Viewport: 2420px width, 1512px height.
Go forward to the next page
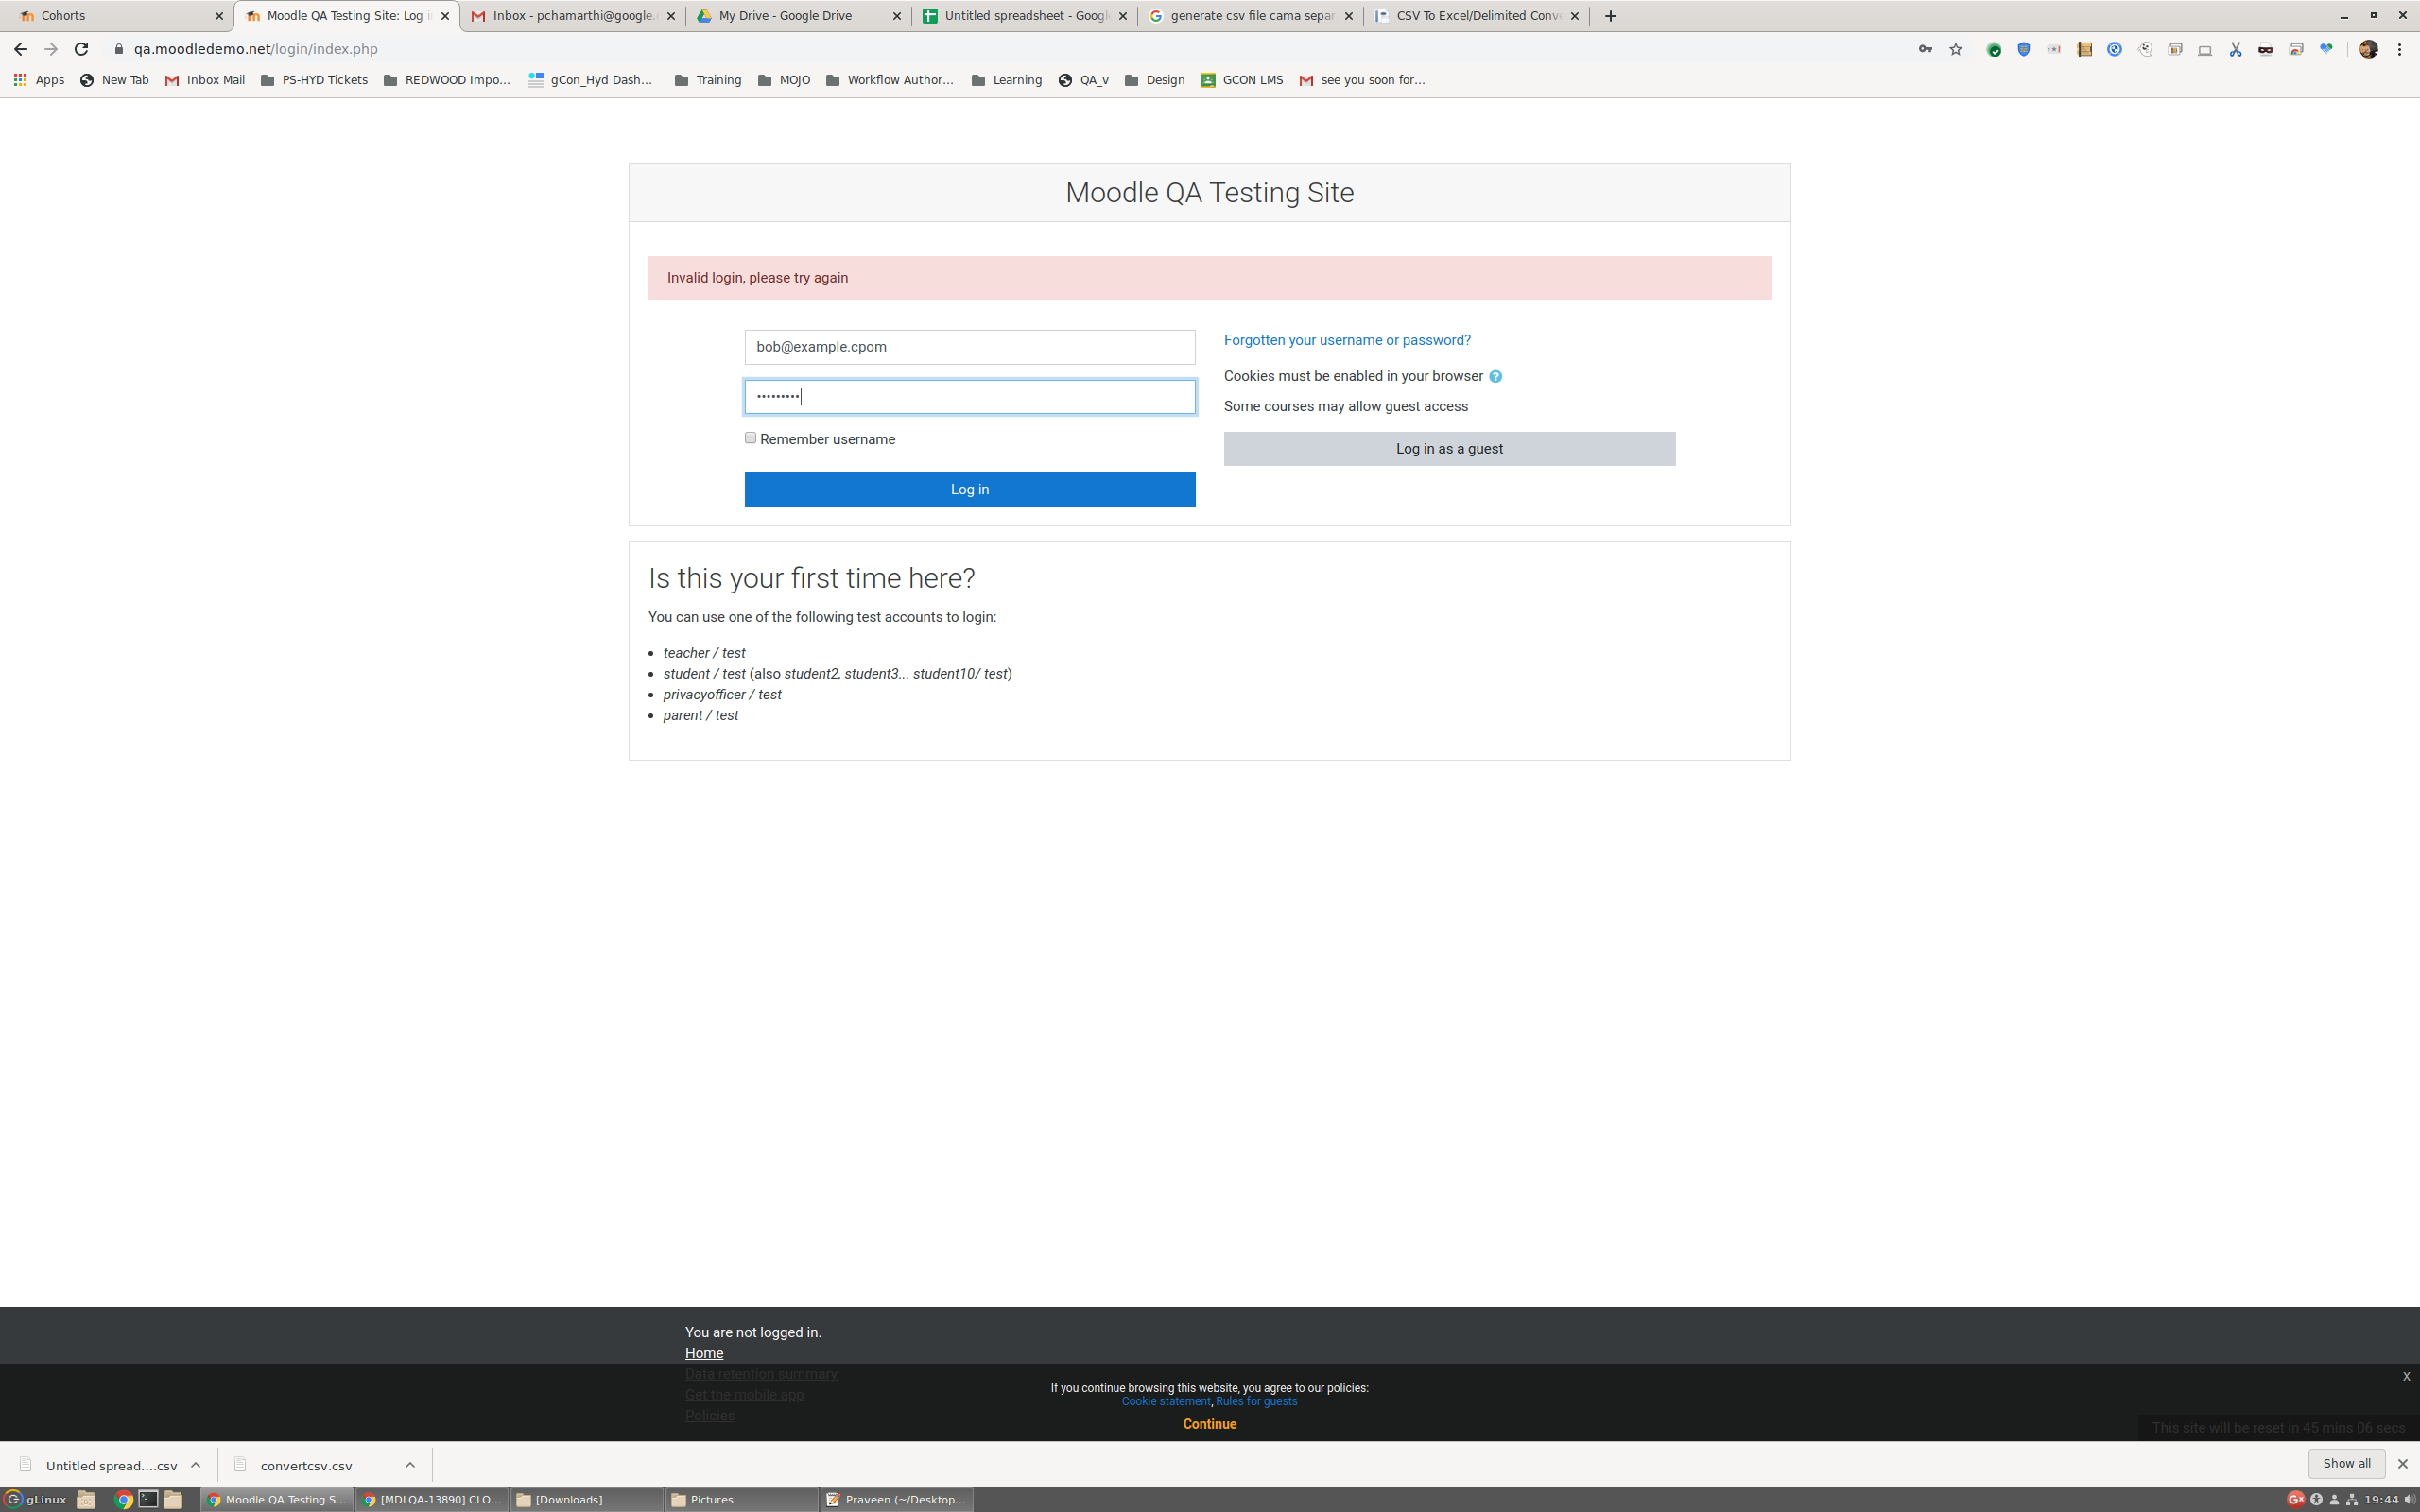tap(50, 49)
